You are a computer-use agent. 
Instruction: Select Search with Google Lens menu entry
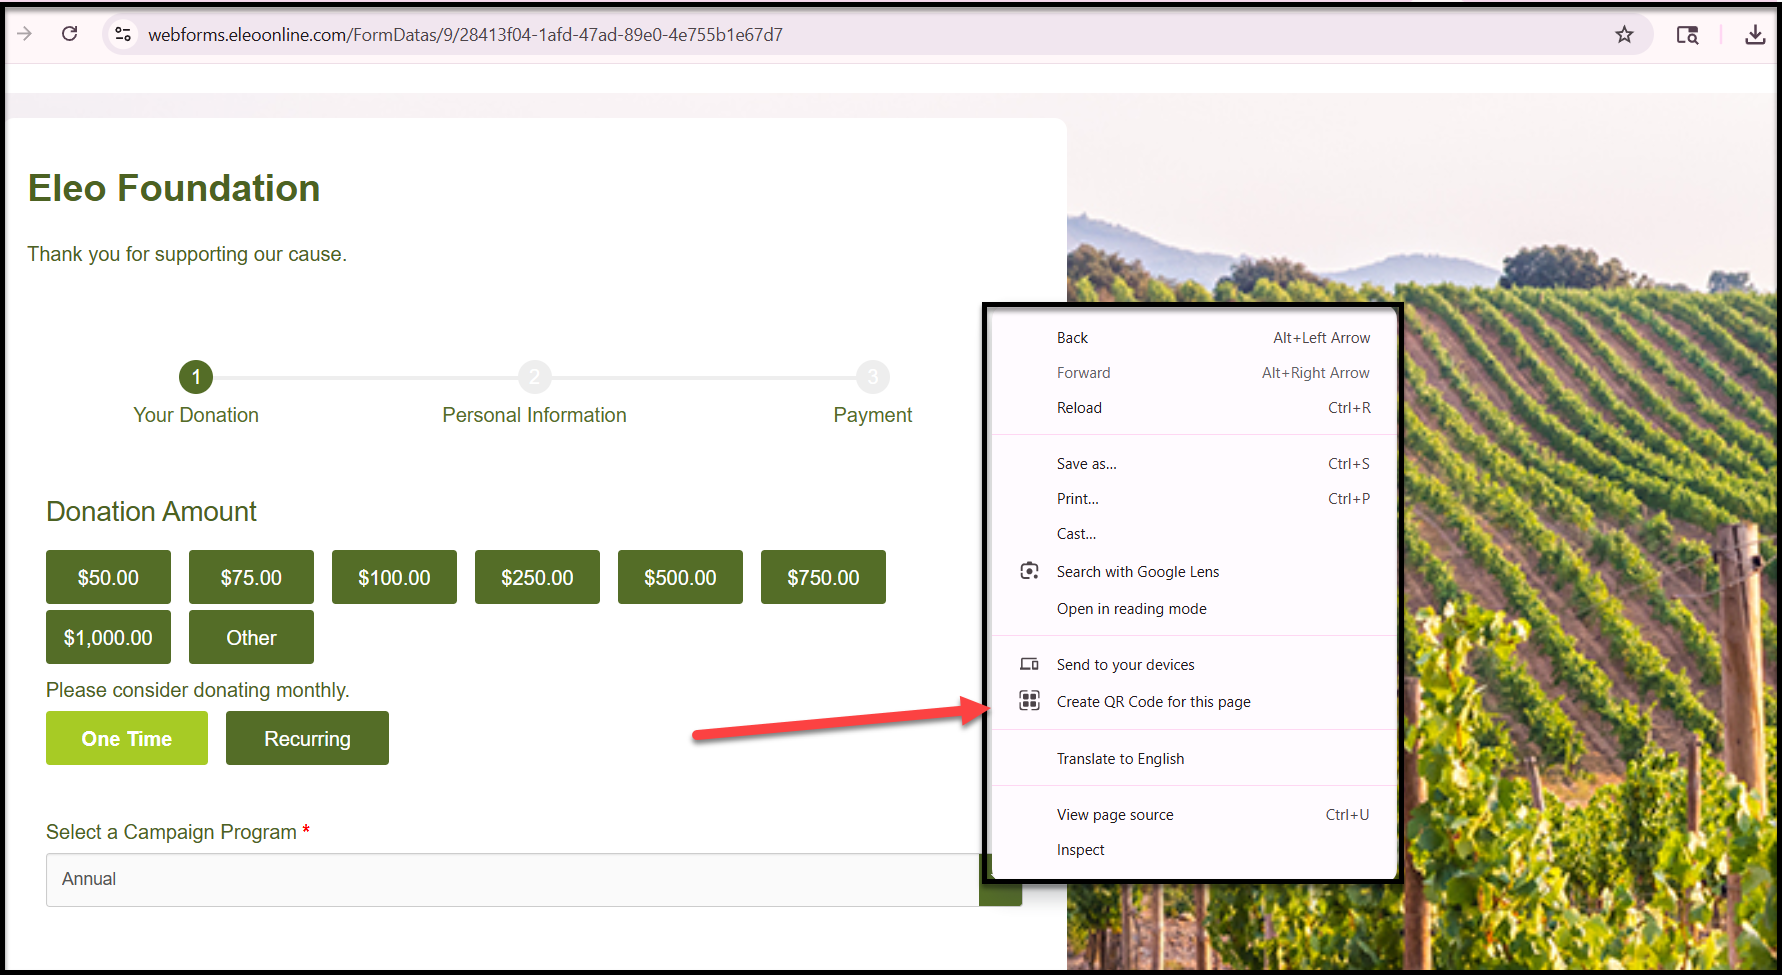[1194, 572]
